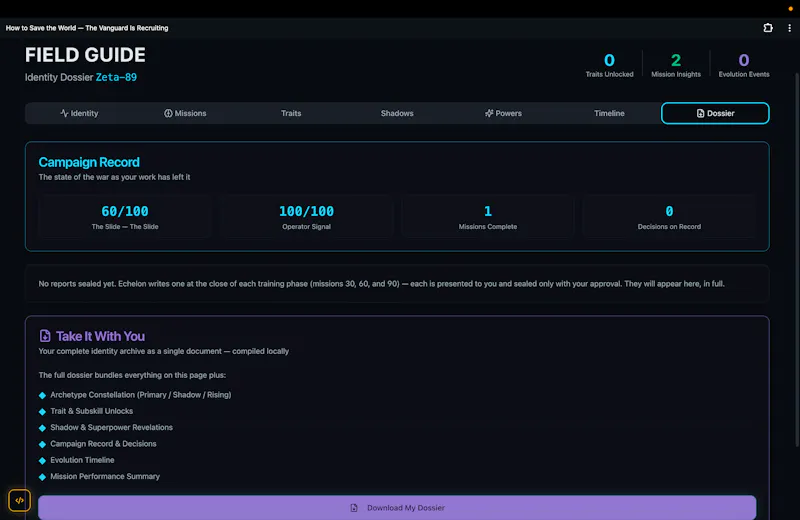Screen dimensions: 800x520
Task: Switch to the Missions tab
Action: tap(185, 113)
